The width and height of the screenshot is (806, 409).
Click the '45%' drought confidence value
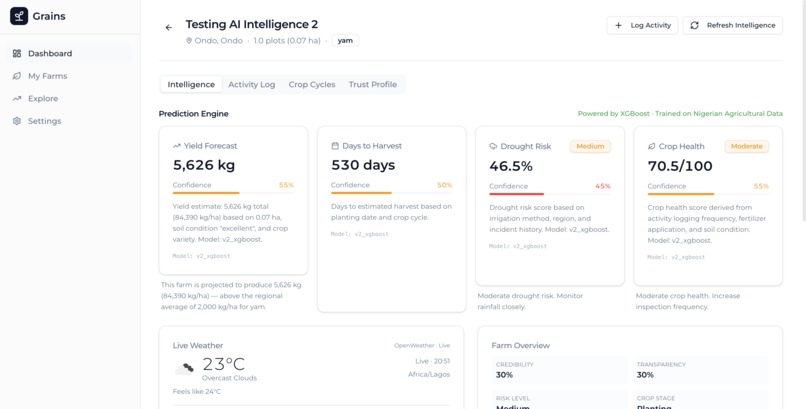point(603,186)
